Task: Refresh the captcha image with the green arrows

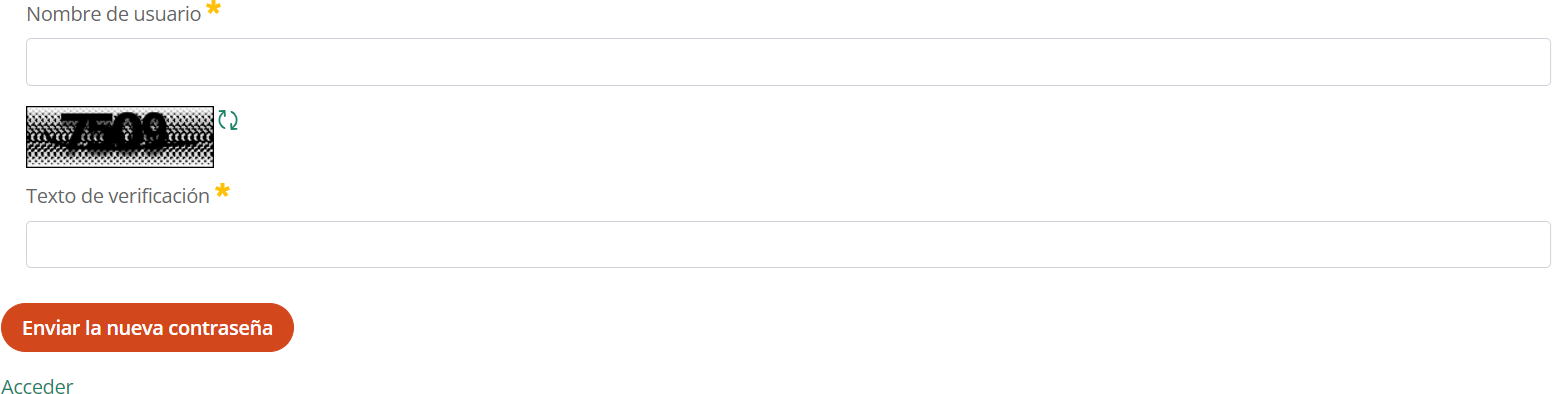Action: pos(228,120)
